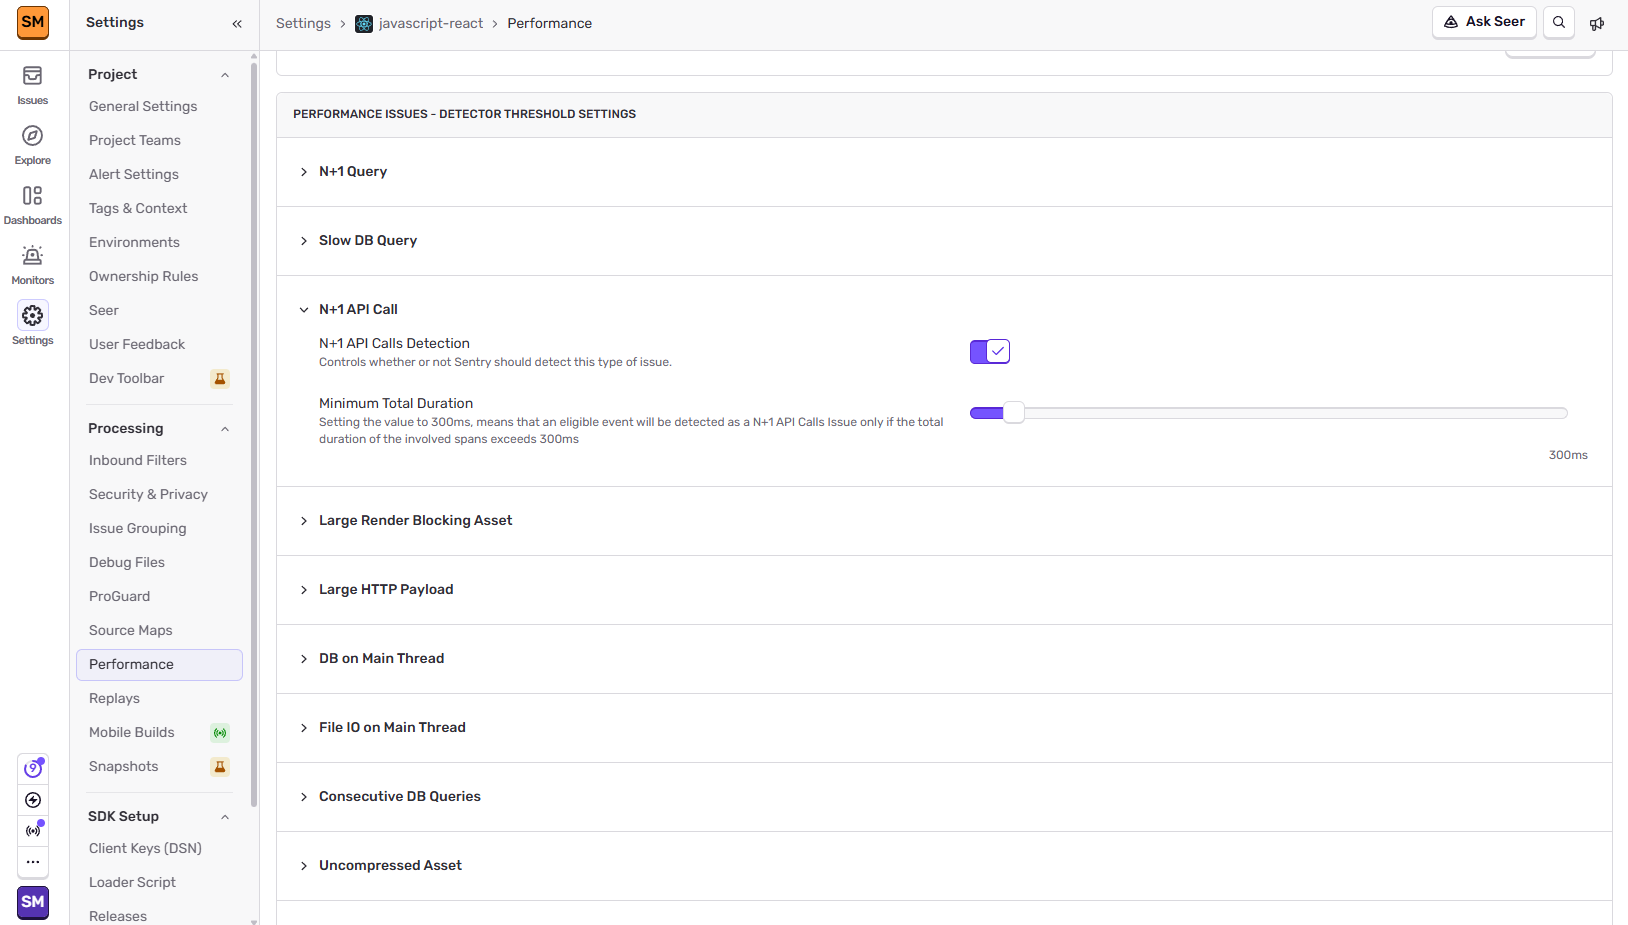Open Security & Privacy settings
Image resolution: width=1628 pixels, height=925 pixels.
click(159, 495)
